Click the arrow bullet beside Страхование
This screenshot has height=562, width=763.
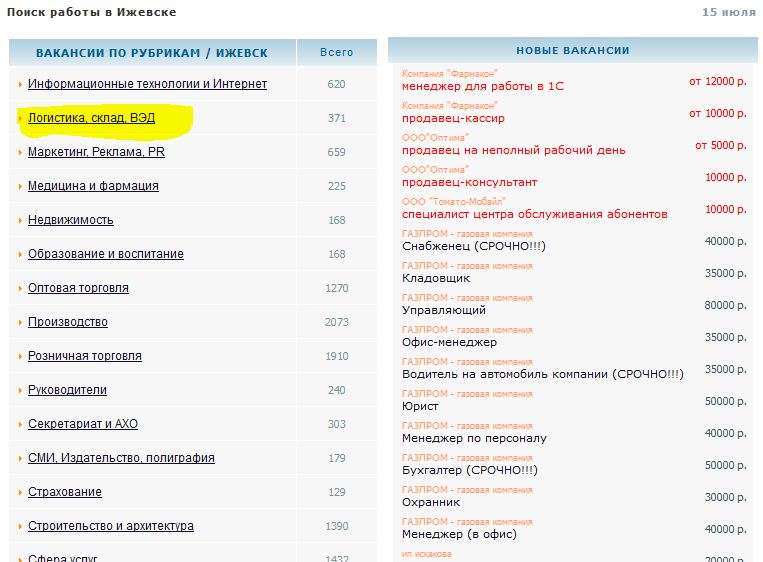(x=20, y=492)
